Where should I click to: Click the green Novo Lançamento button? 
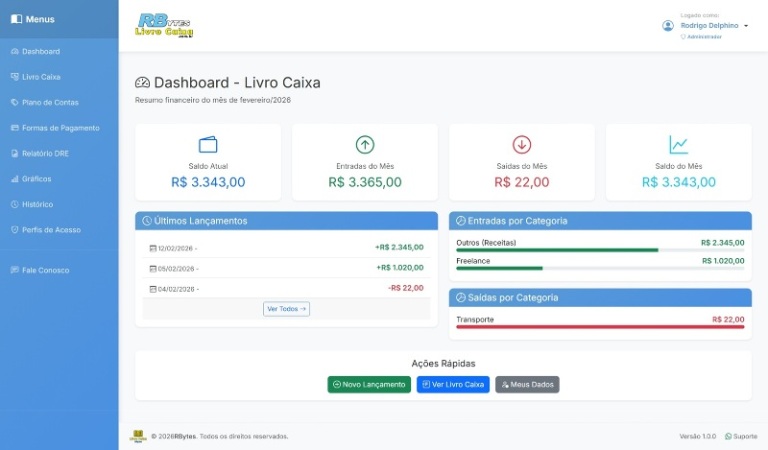[369, 384]
